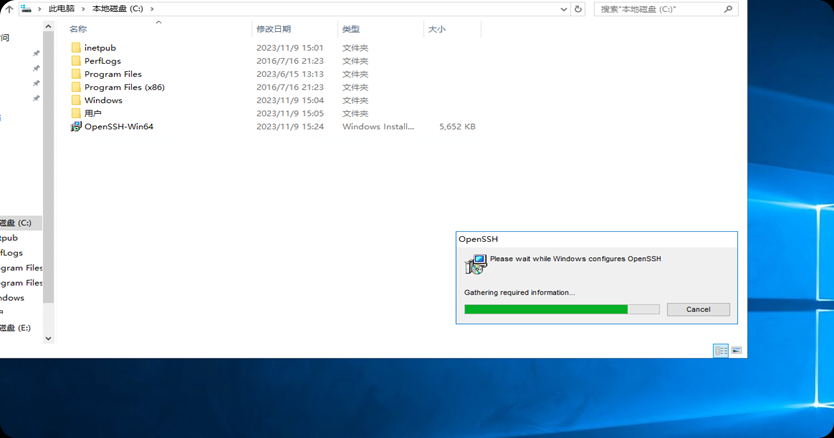
Task: Expand chevron after 本地磁盘 (C:) breadcrumb
Action: point(152,9)
